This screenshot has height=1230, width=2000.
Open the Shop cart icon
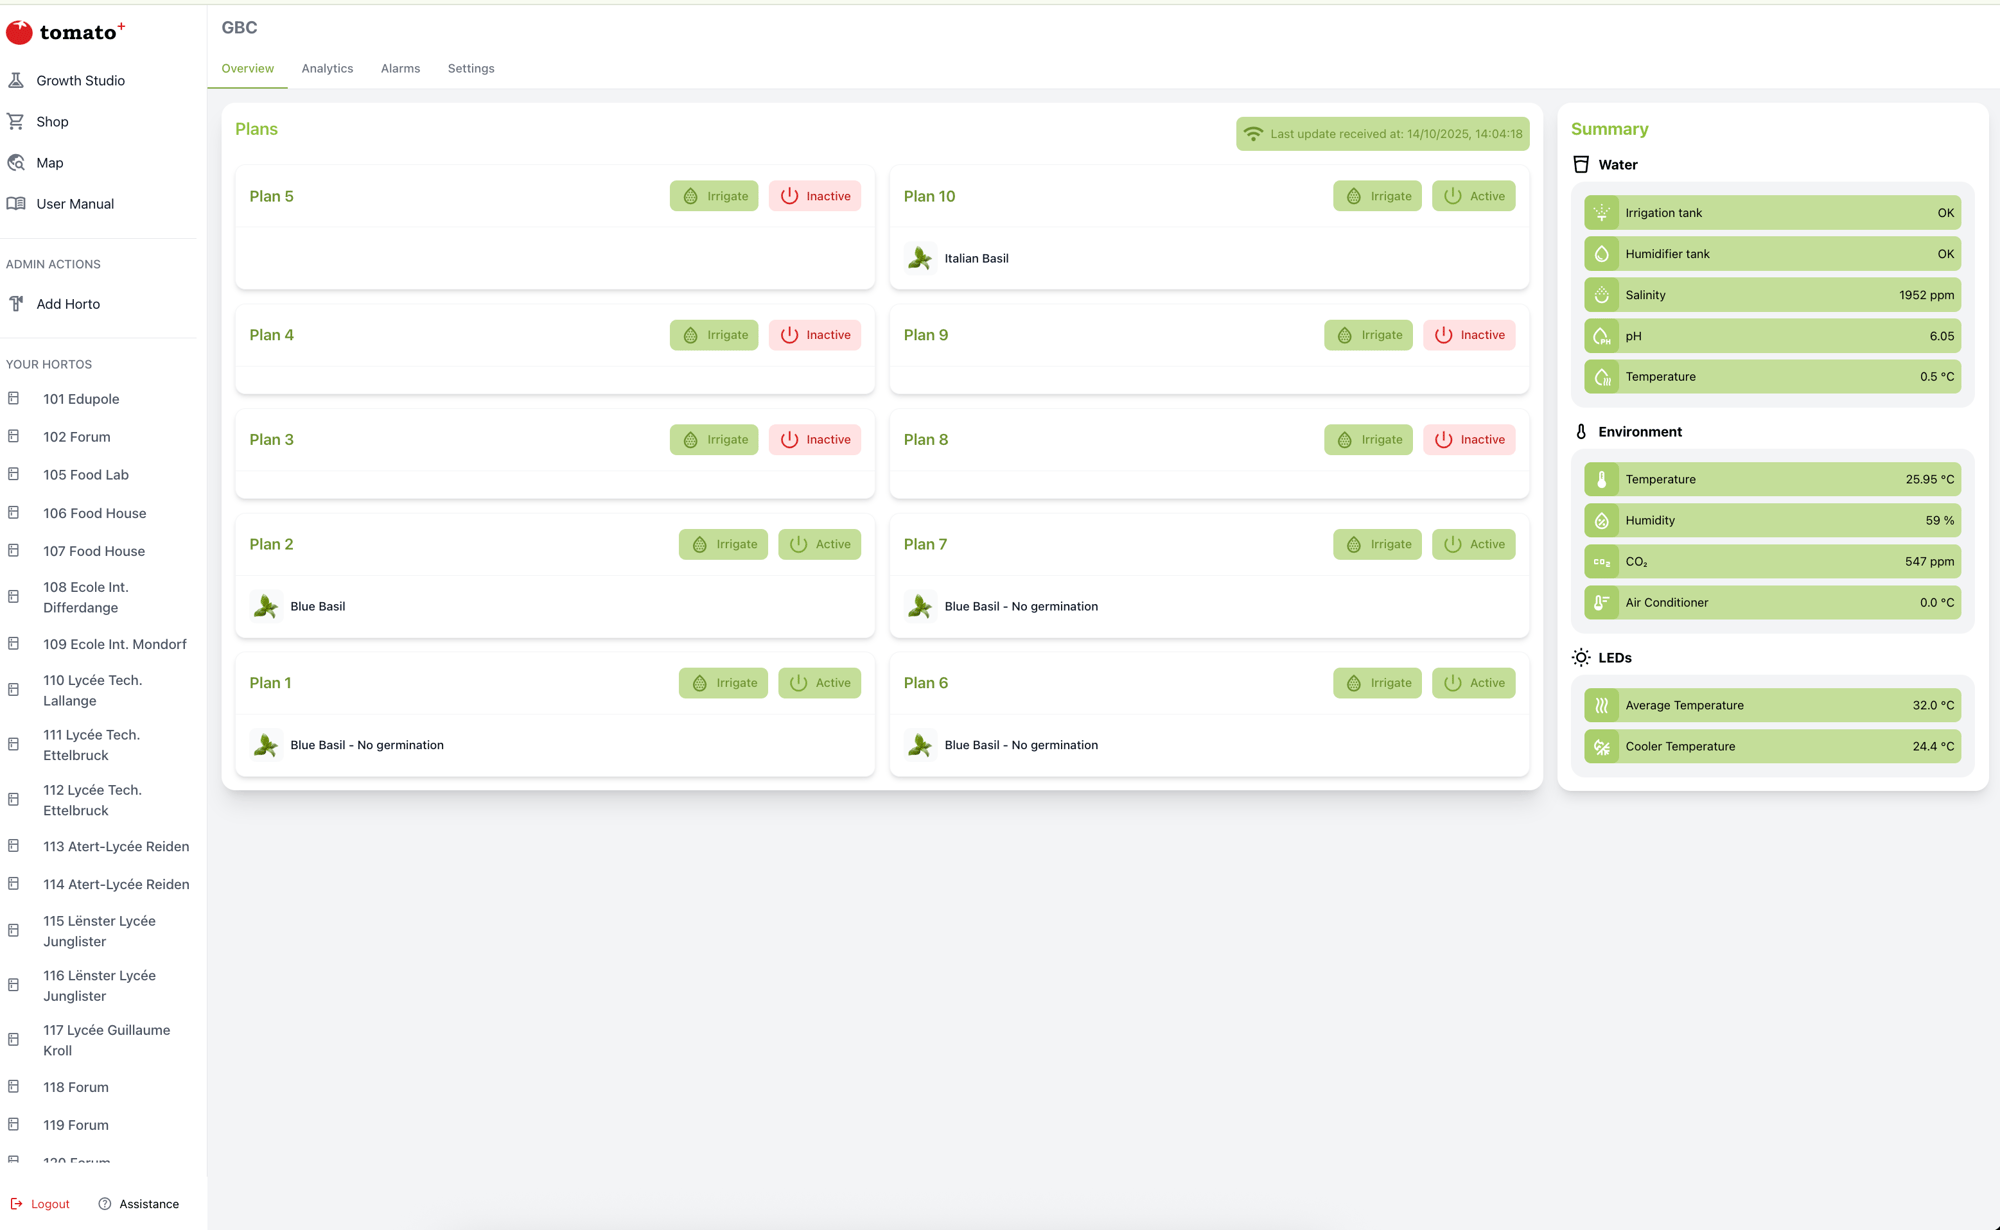pyautogui.click(x=16, y=121)
